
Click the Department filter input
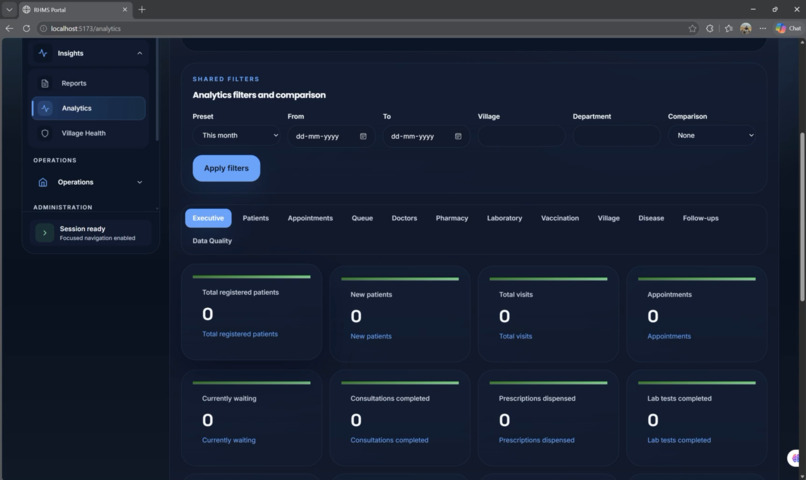[x=616, y=136]
